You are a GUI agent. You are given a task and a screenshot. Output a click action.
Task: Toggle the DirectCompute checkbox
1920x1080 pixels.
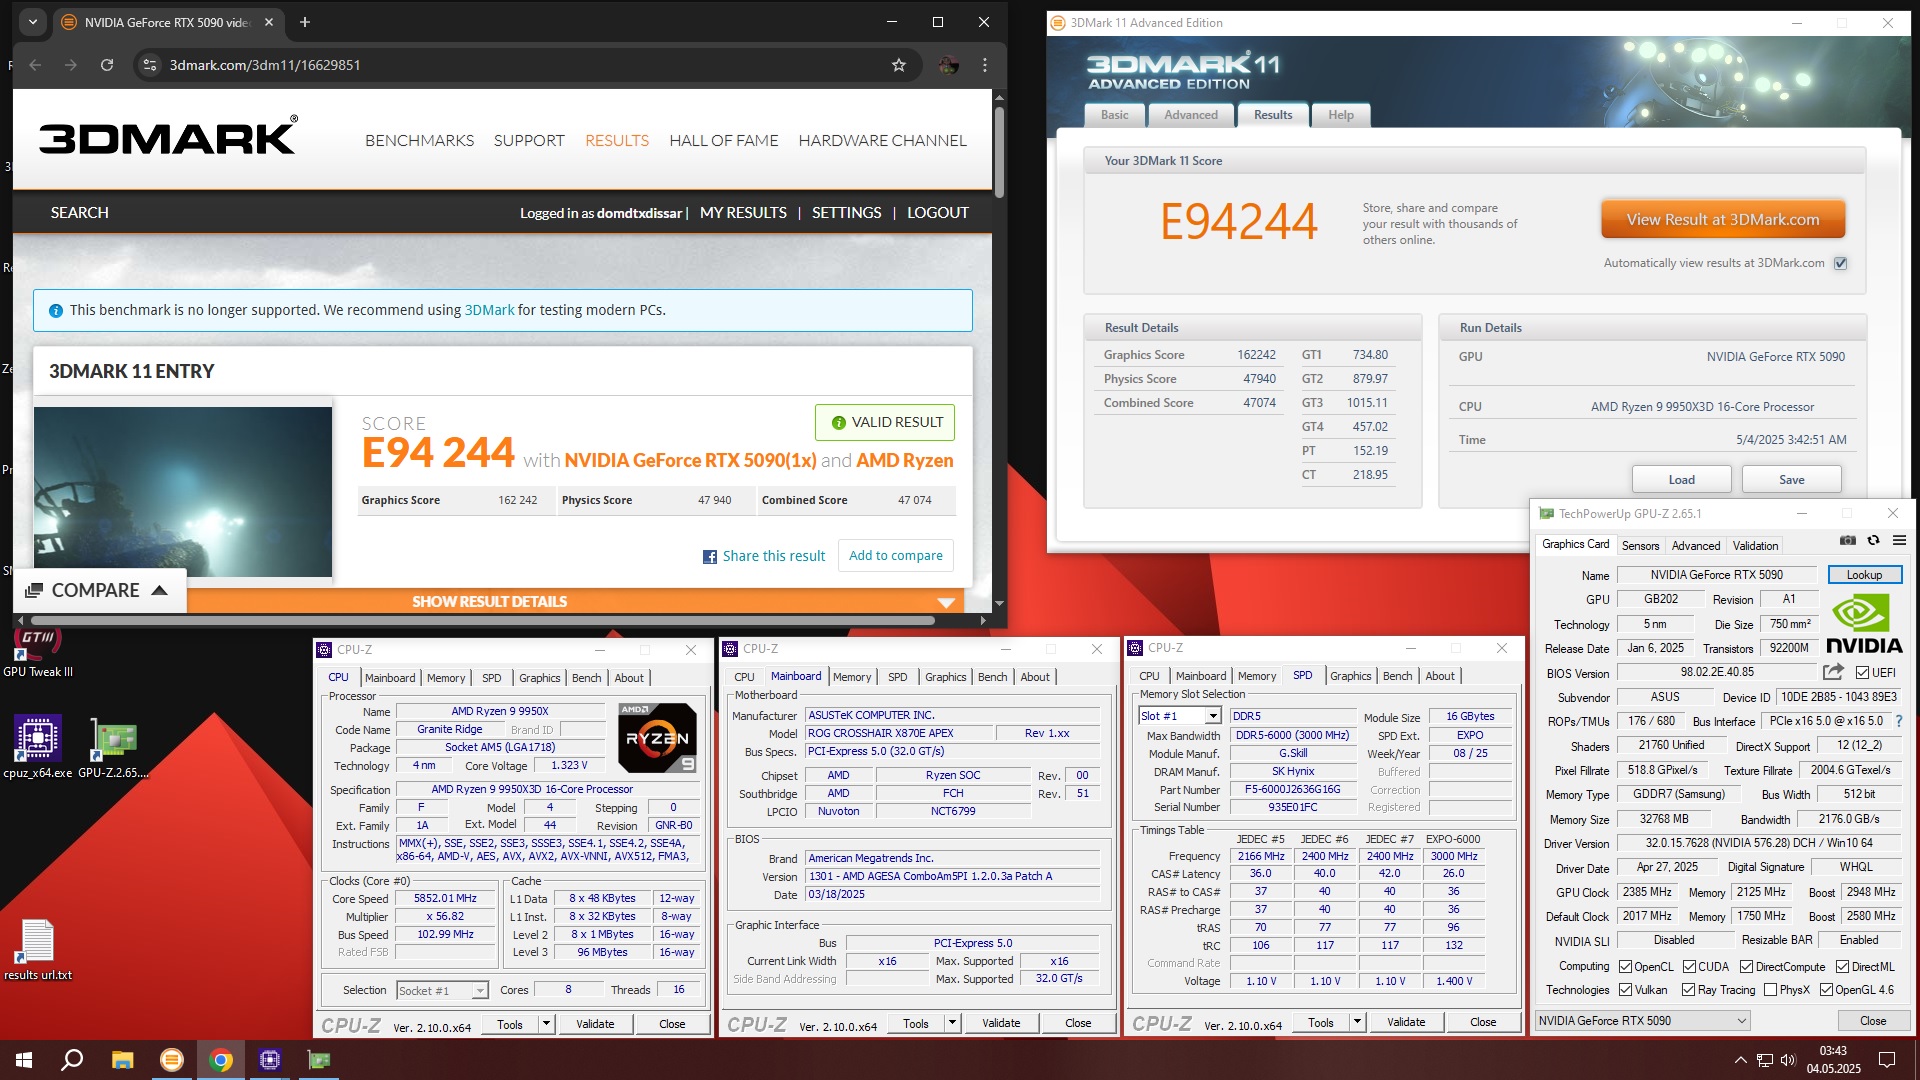(x=1746, y=967)
